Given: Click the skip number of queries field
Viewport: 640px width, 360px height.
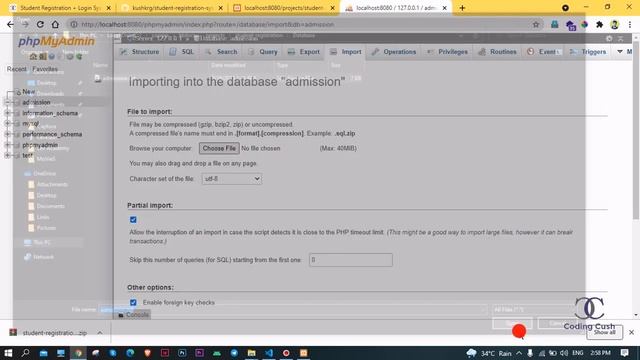Looking at the screenshot, I should pyautogui.click(x=351, y=260).
